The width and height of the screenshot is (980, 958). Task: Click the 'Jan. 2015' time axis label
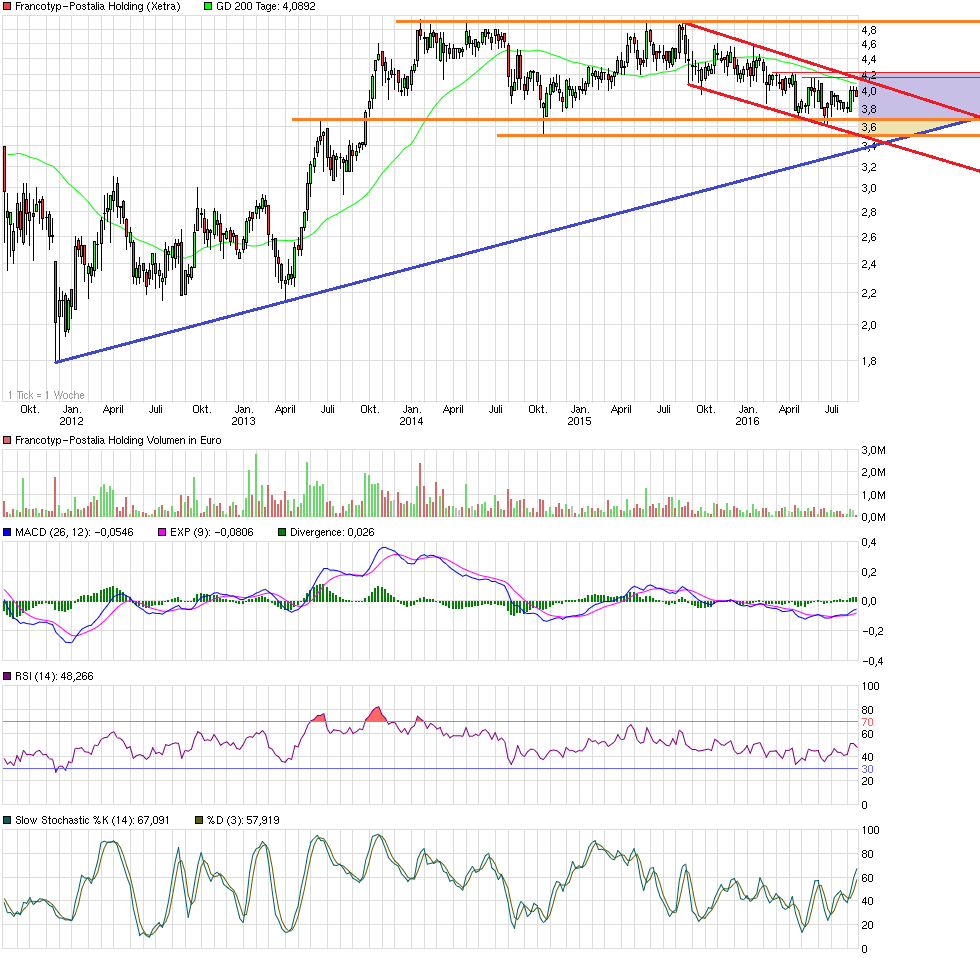[579, 415]
